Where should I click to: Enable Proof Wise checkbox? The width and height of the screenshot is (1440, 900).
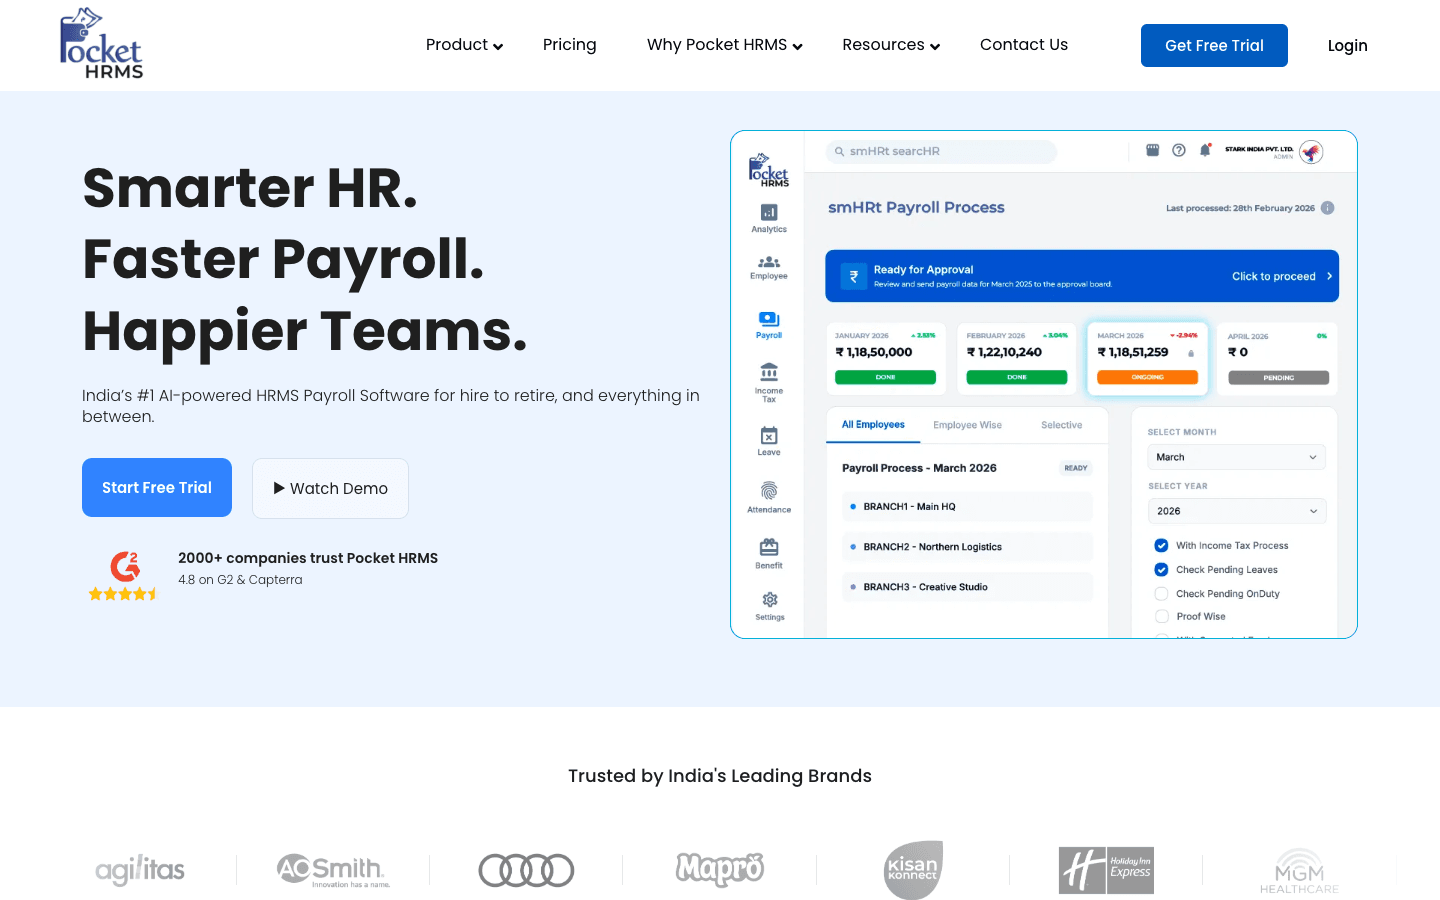(x=1161, y=616)
